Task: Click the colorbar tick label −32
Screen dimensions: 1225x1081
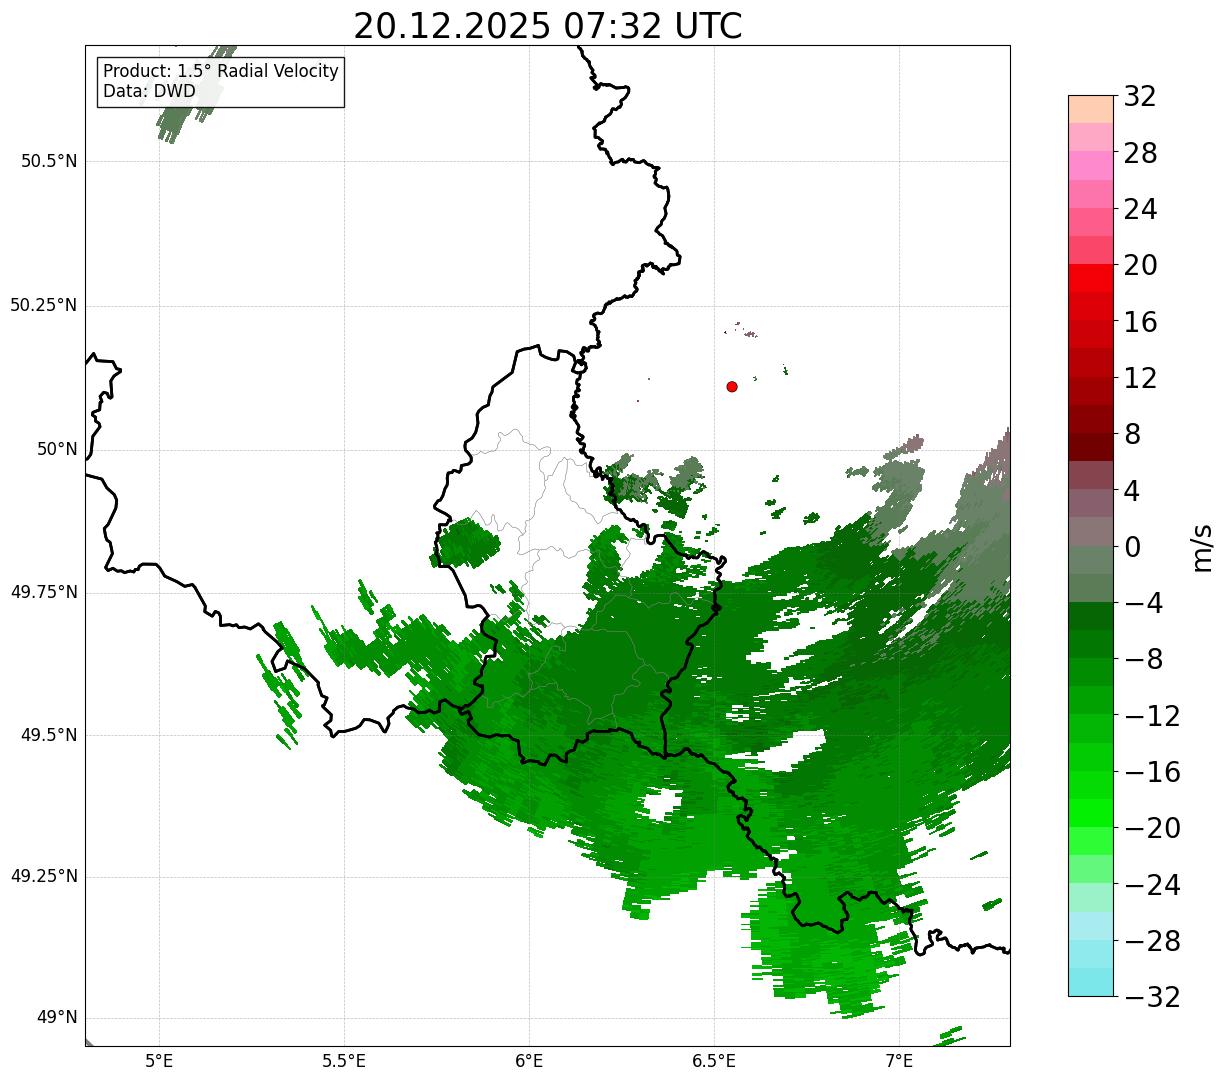Action: [x=1152, y=996]
